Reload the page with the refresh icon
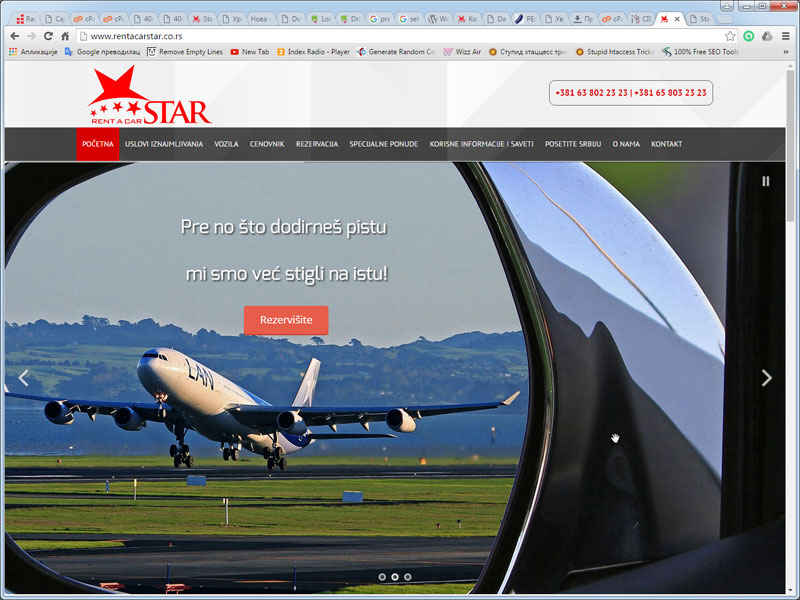 [47, 36]
